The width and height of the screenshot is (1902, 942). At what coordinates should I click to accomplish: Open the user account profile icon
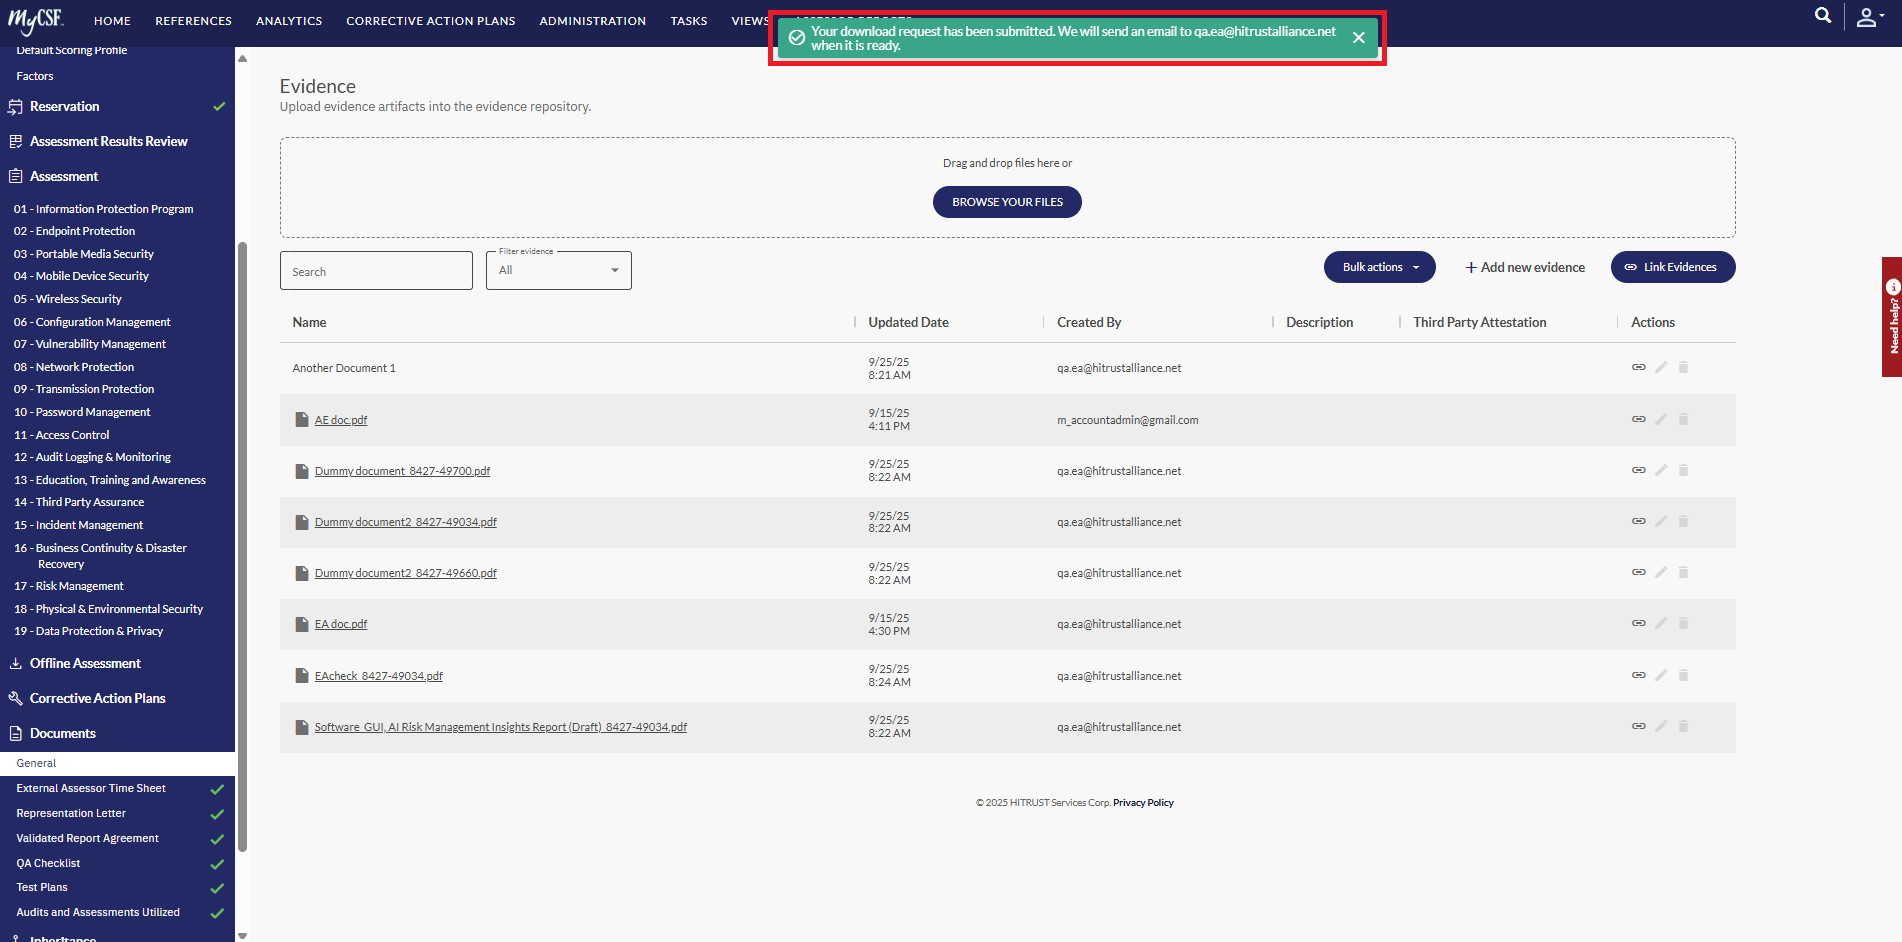pos(1868,17)
